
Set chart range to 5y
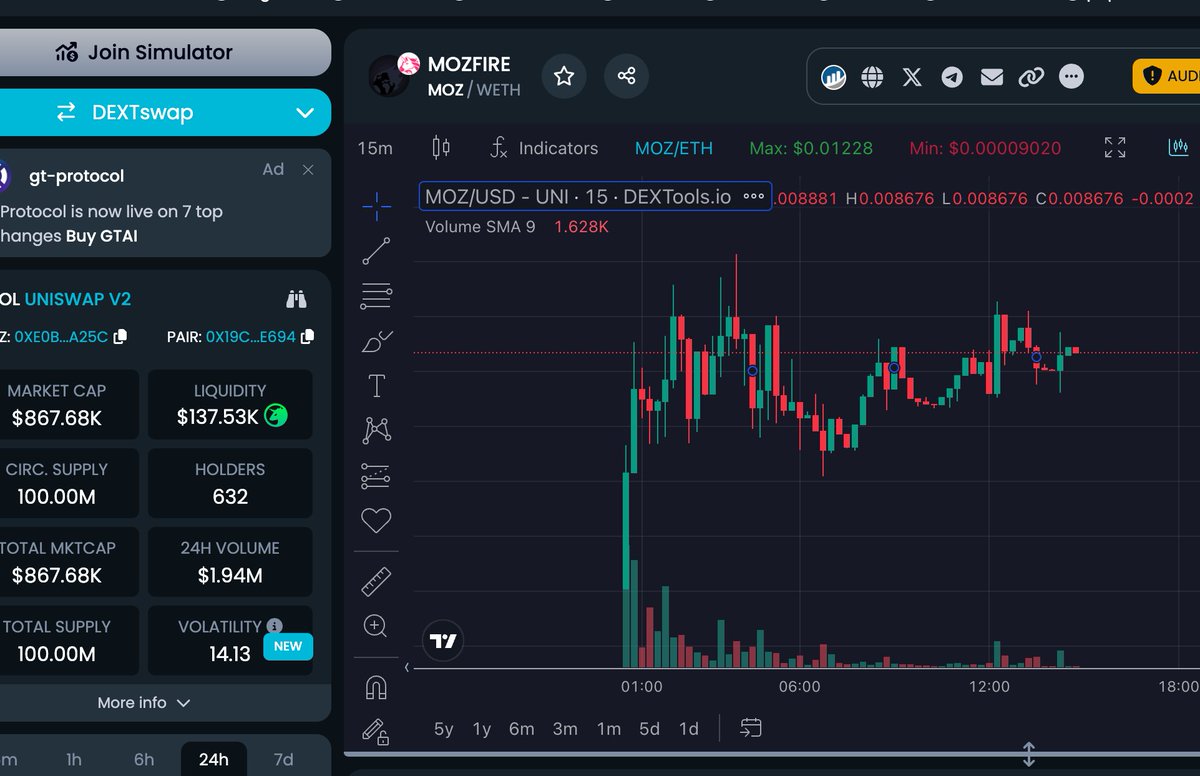tap(443, 729)
